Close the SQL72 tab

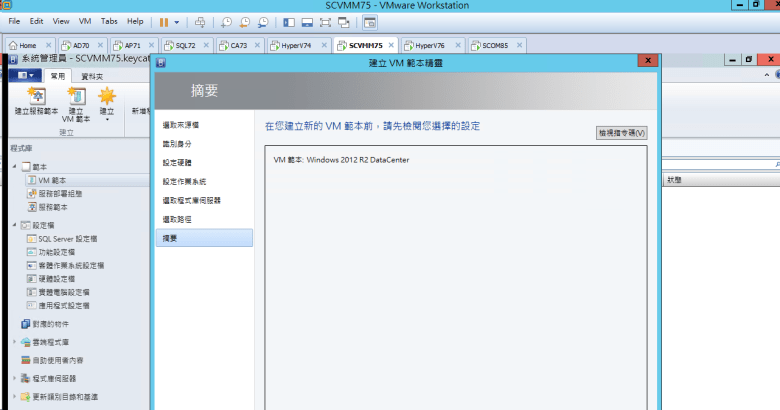[205, 46]
